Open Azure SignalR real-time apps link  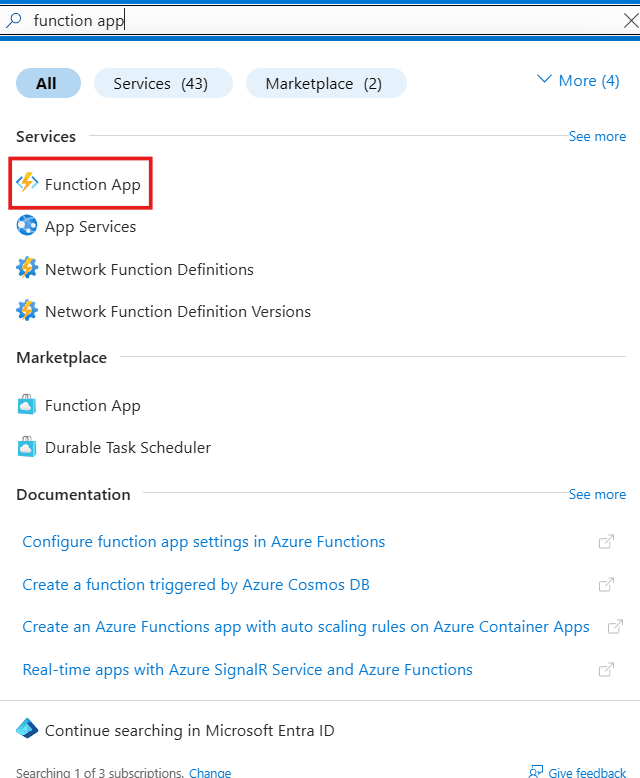click(x=247, y=669)
